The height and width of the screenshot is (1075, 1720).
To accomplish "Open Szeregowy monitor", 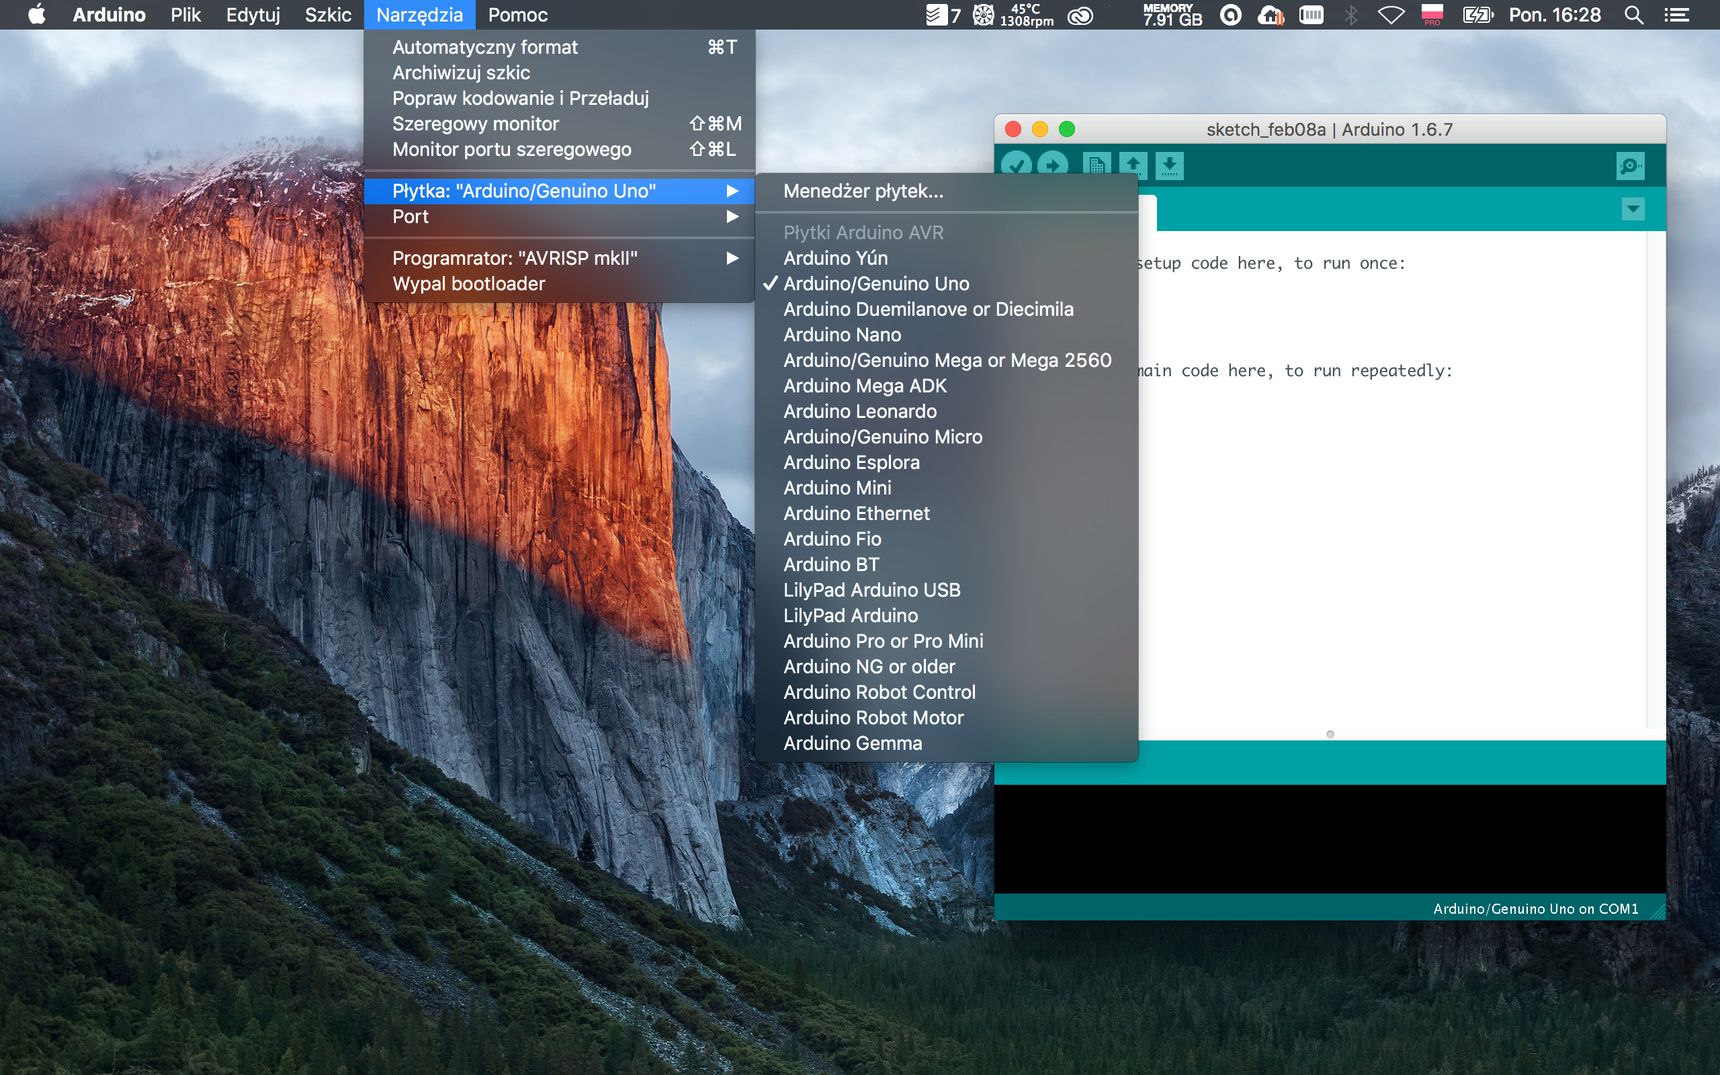I will [559, 124].
